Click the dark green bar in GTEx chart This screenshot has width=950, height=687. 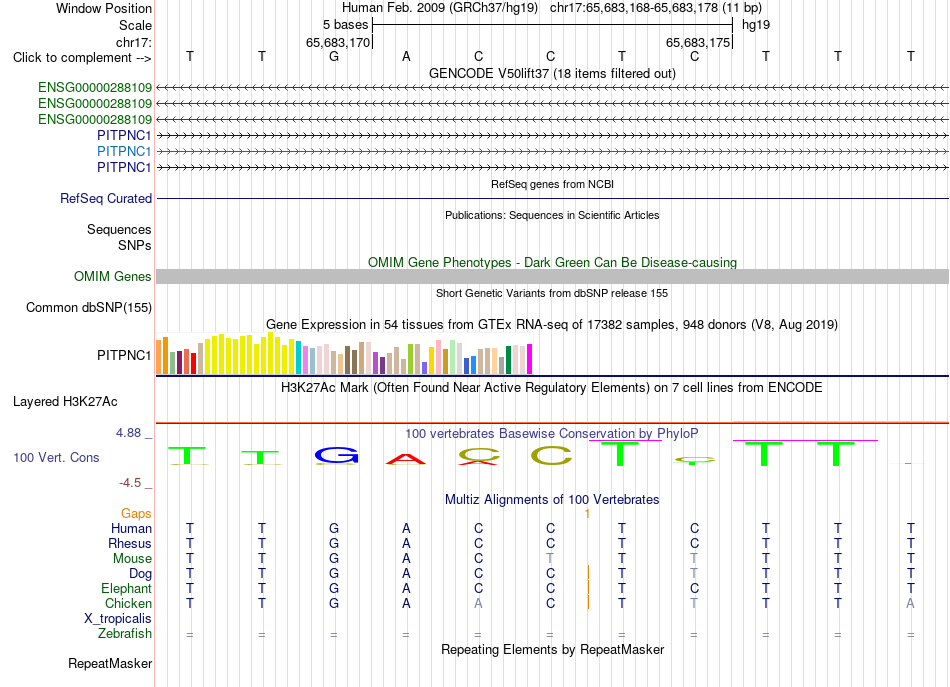[x=508, y=360]
